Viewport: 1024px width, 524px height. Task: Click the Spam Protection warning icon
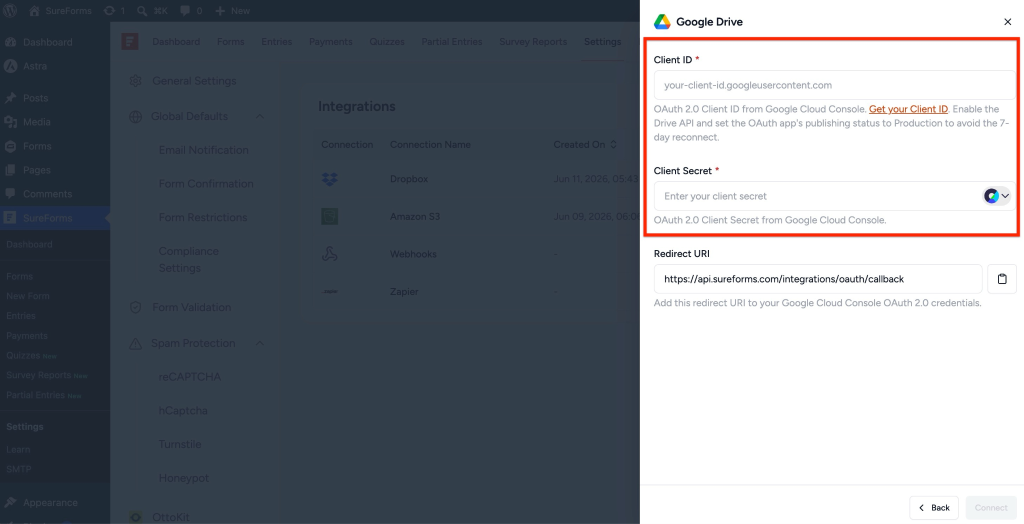(x=136, y=344)
